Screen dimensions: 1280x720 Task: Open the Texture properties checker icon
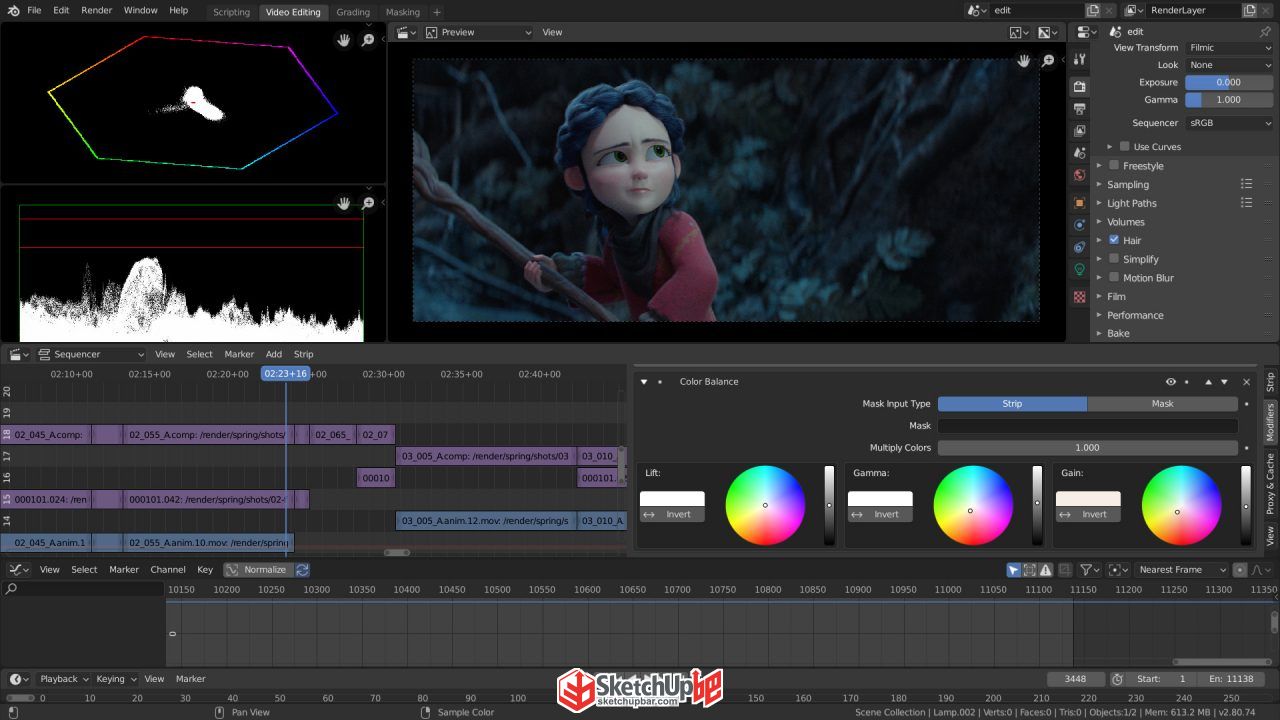pos(1080,297)
